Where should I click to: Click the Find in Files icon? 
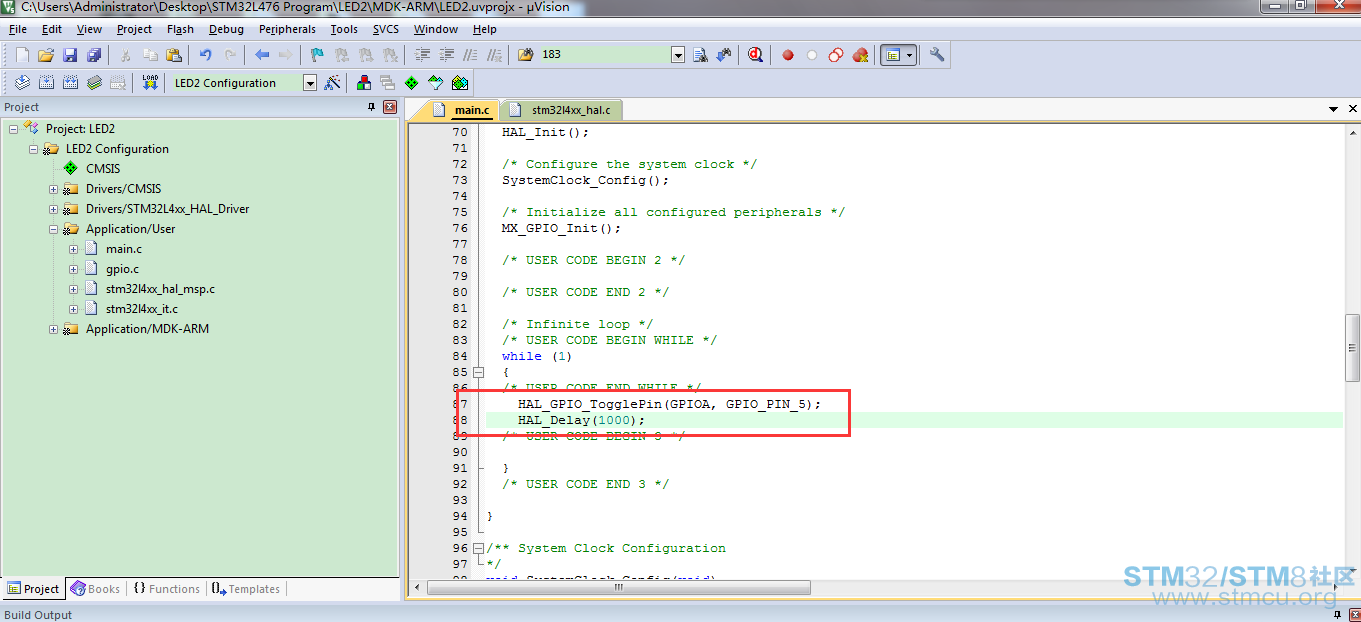526,55
